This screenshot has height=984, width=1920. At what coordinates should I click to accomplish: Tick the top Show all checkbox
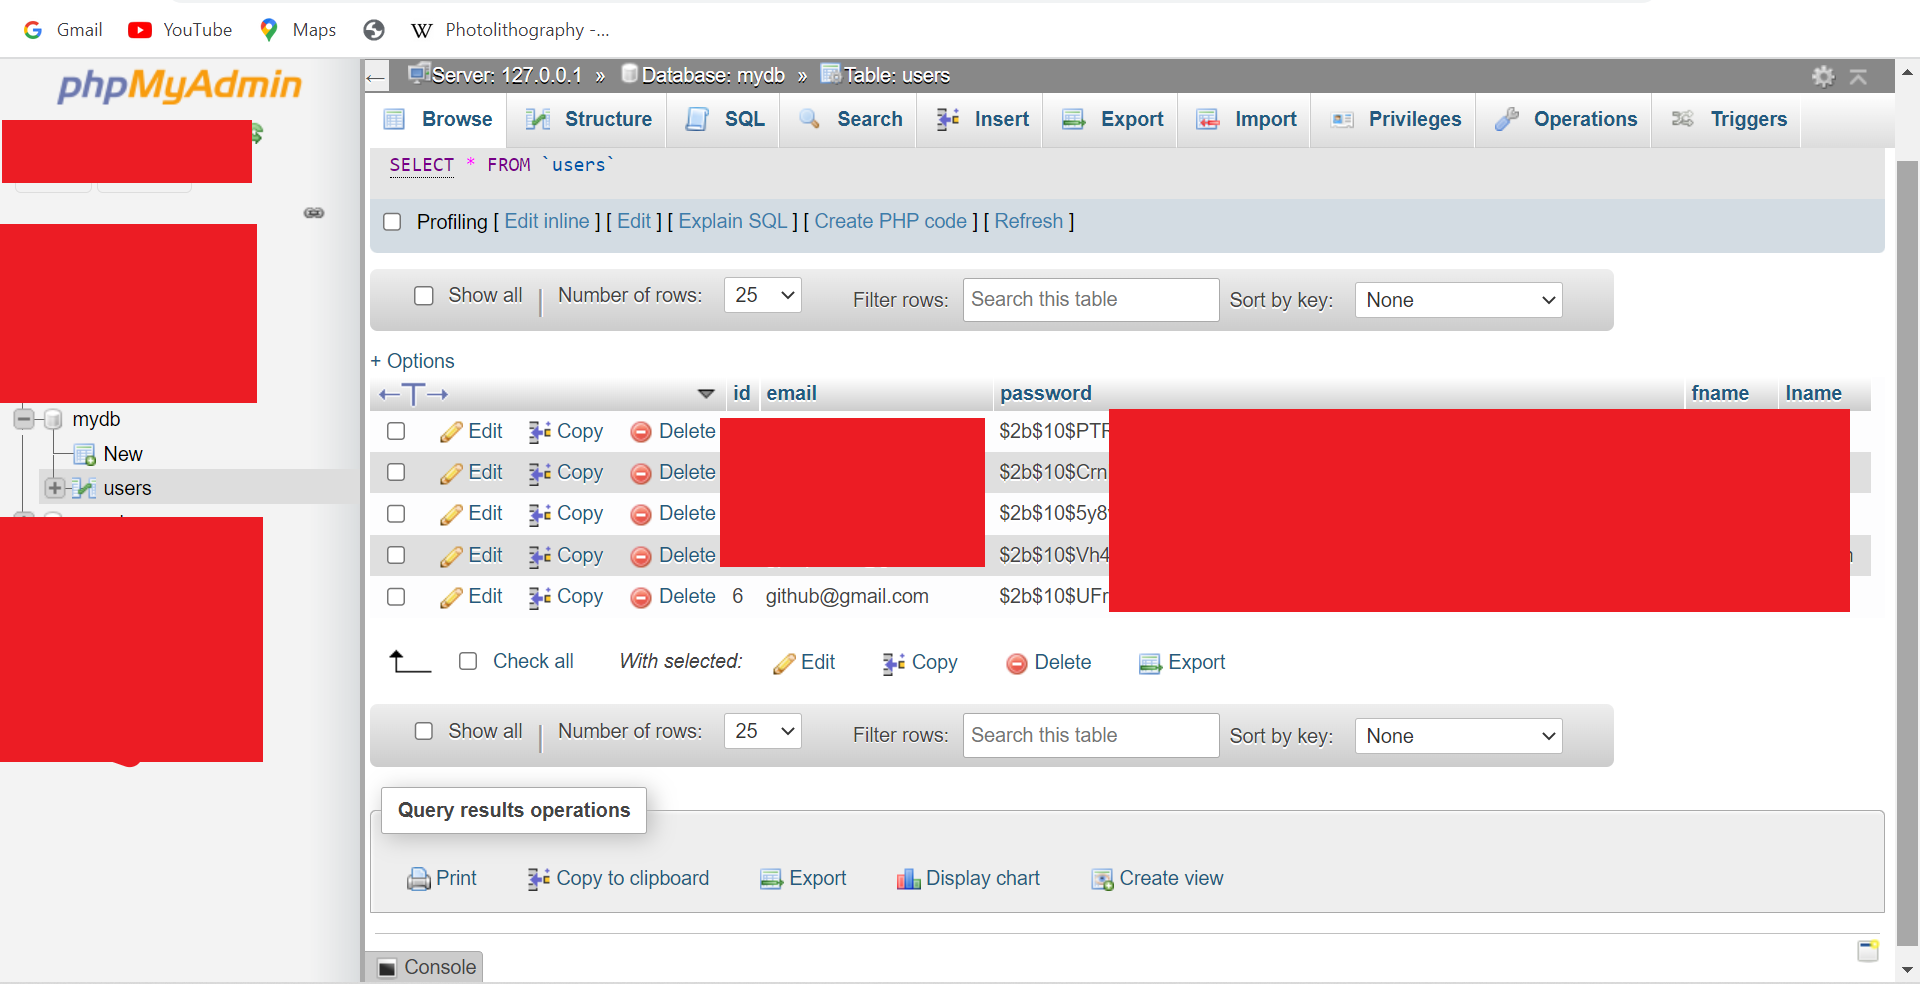coord(424,296)
